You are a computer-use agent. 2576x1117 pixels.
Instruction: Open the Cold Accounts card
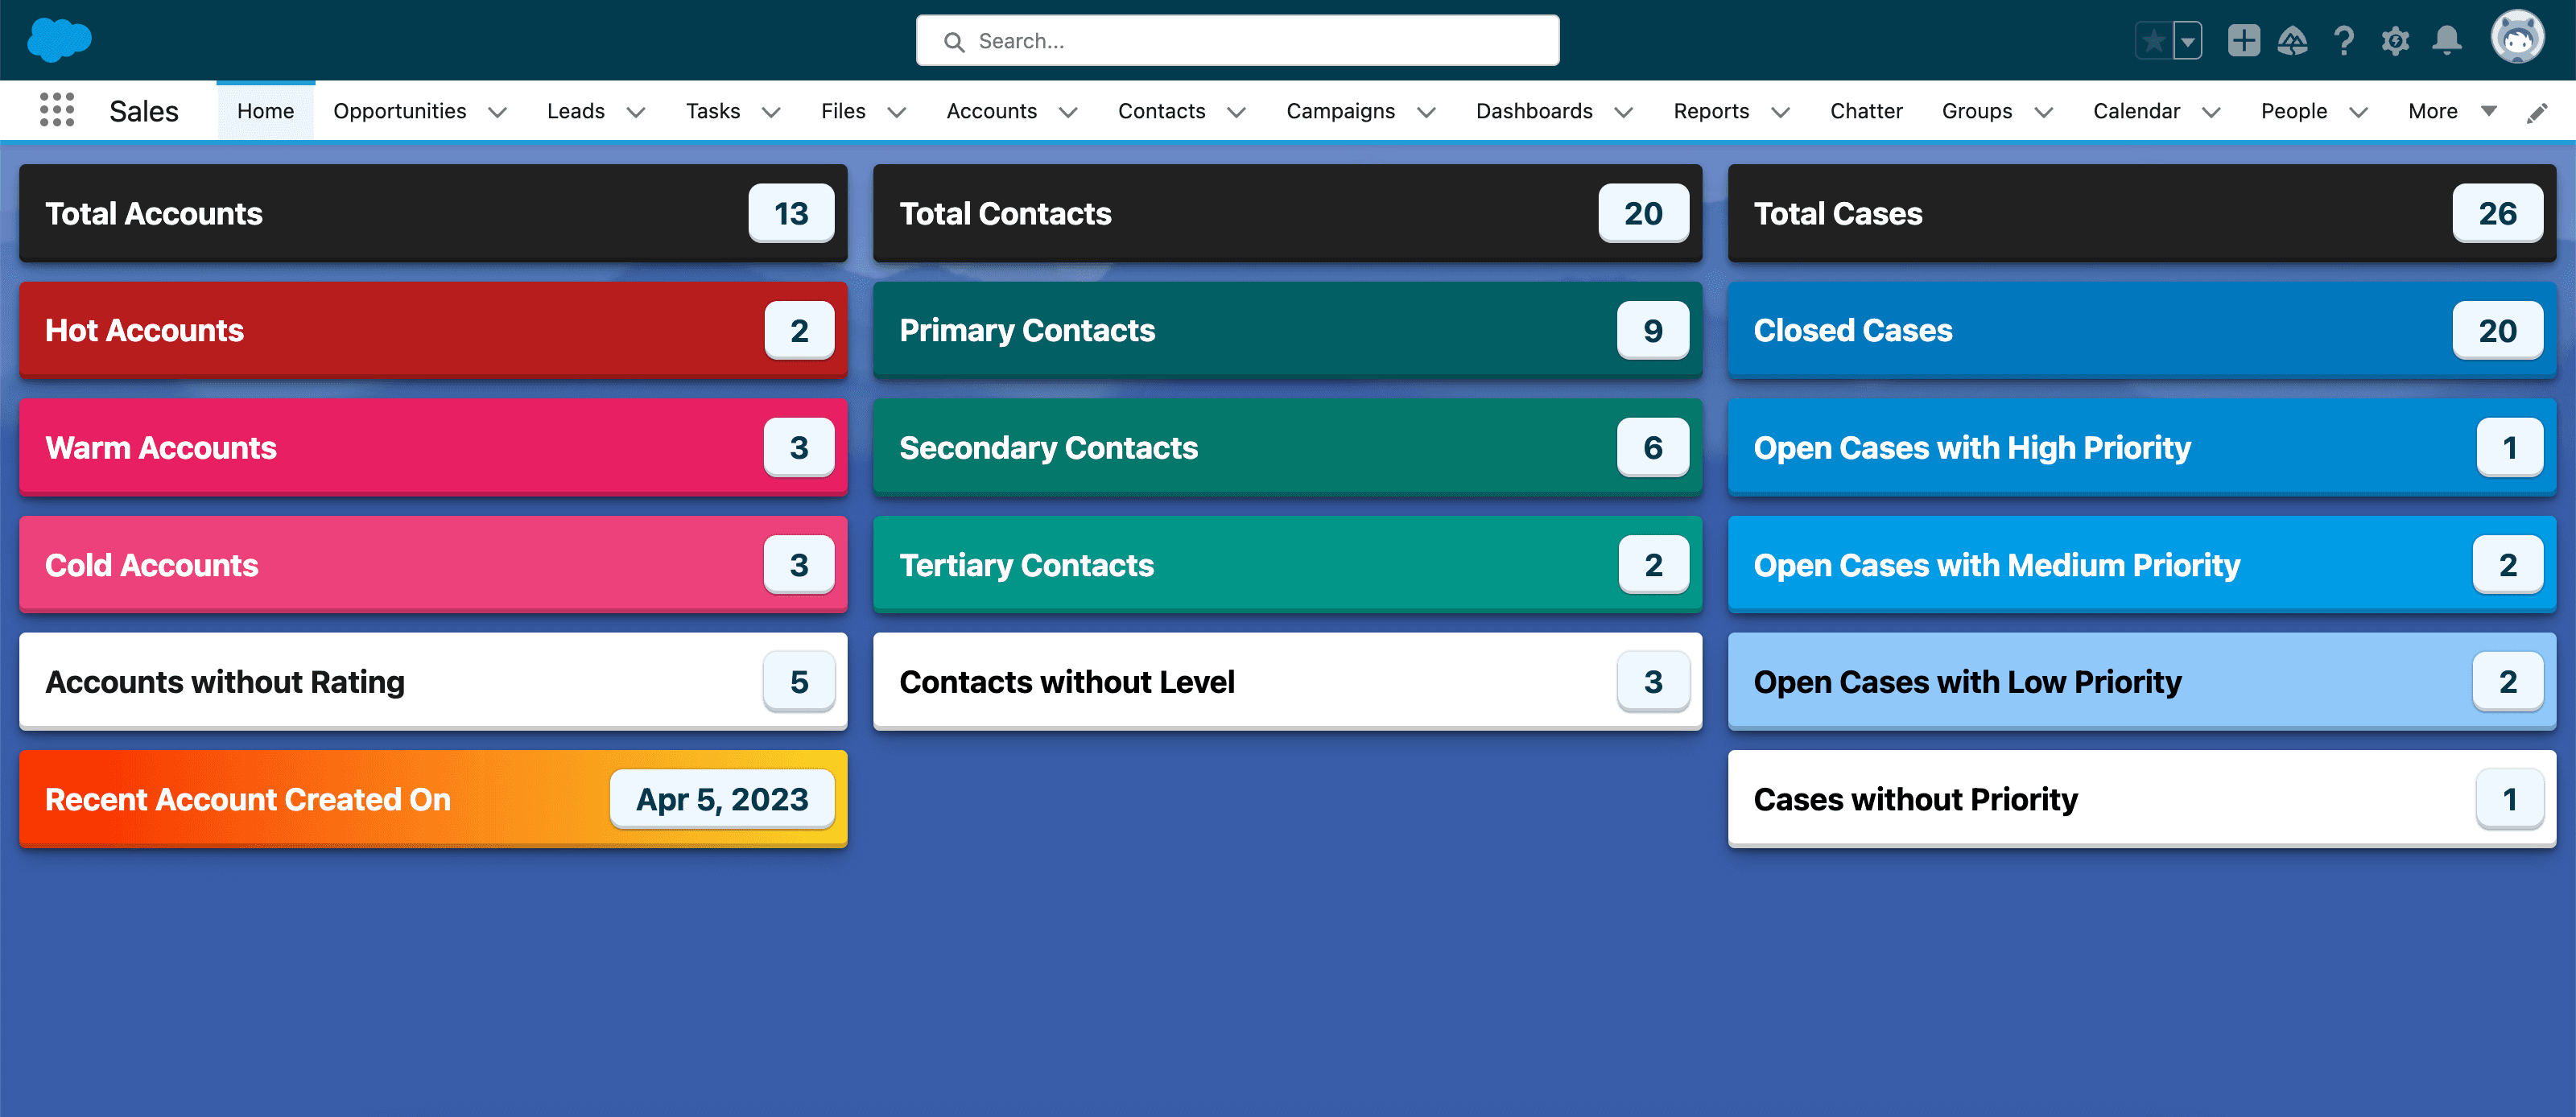[433, 565]
